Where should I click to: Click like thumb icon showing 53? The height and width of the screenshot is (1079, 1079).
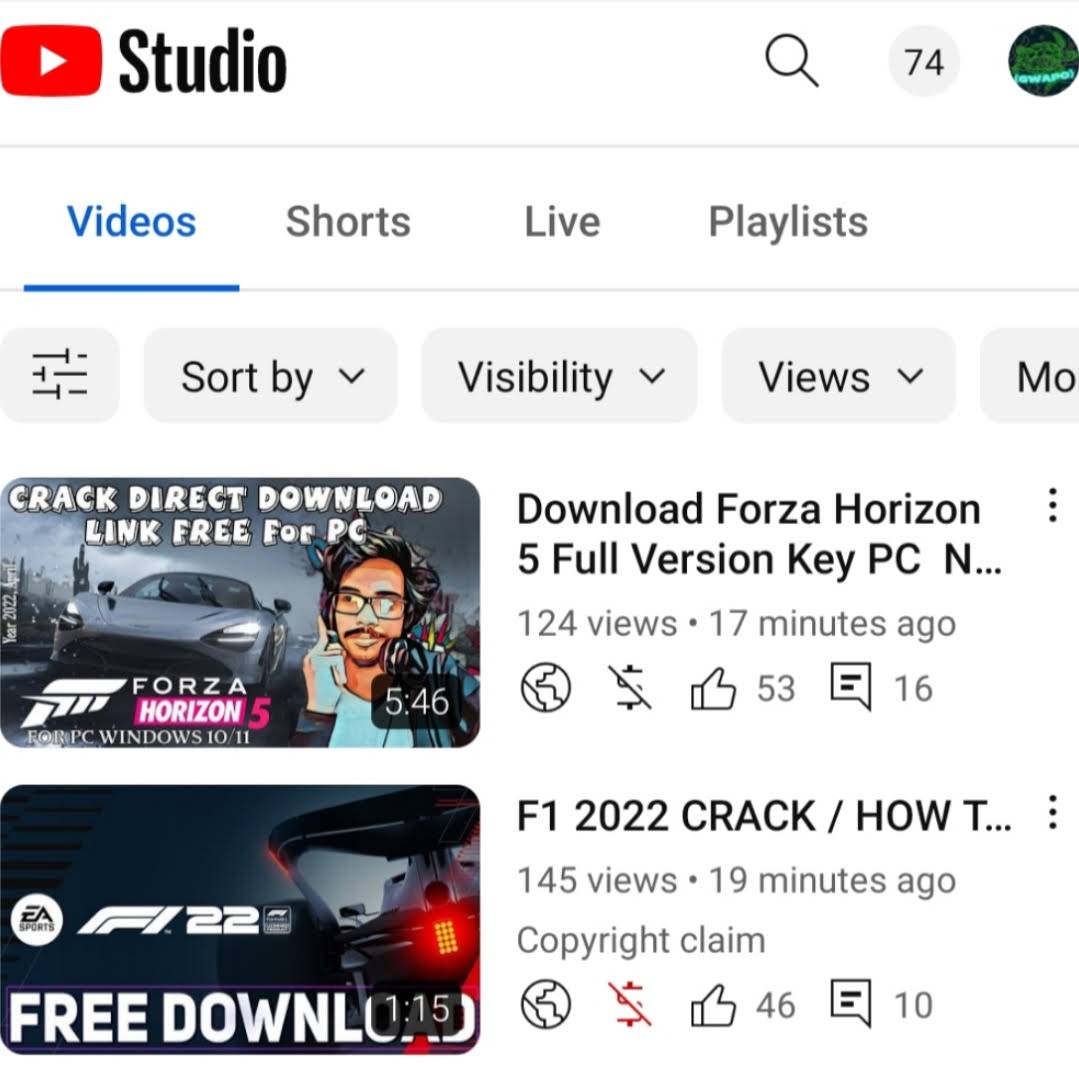[712, 687]
